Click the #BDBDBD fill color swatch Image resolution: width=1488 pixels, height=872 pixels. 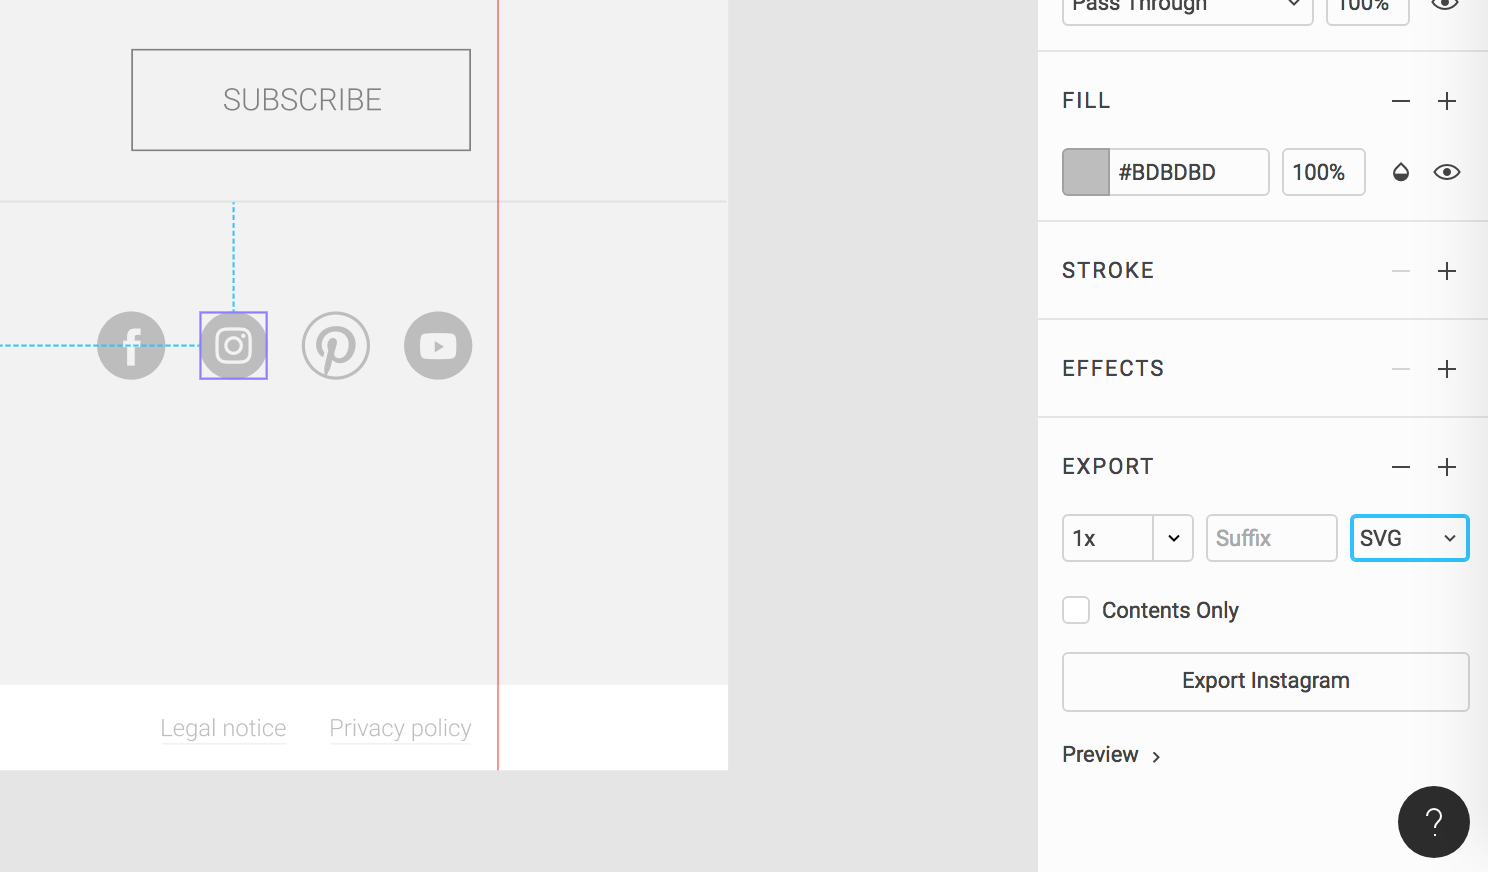click(1085, 172)
